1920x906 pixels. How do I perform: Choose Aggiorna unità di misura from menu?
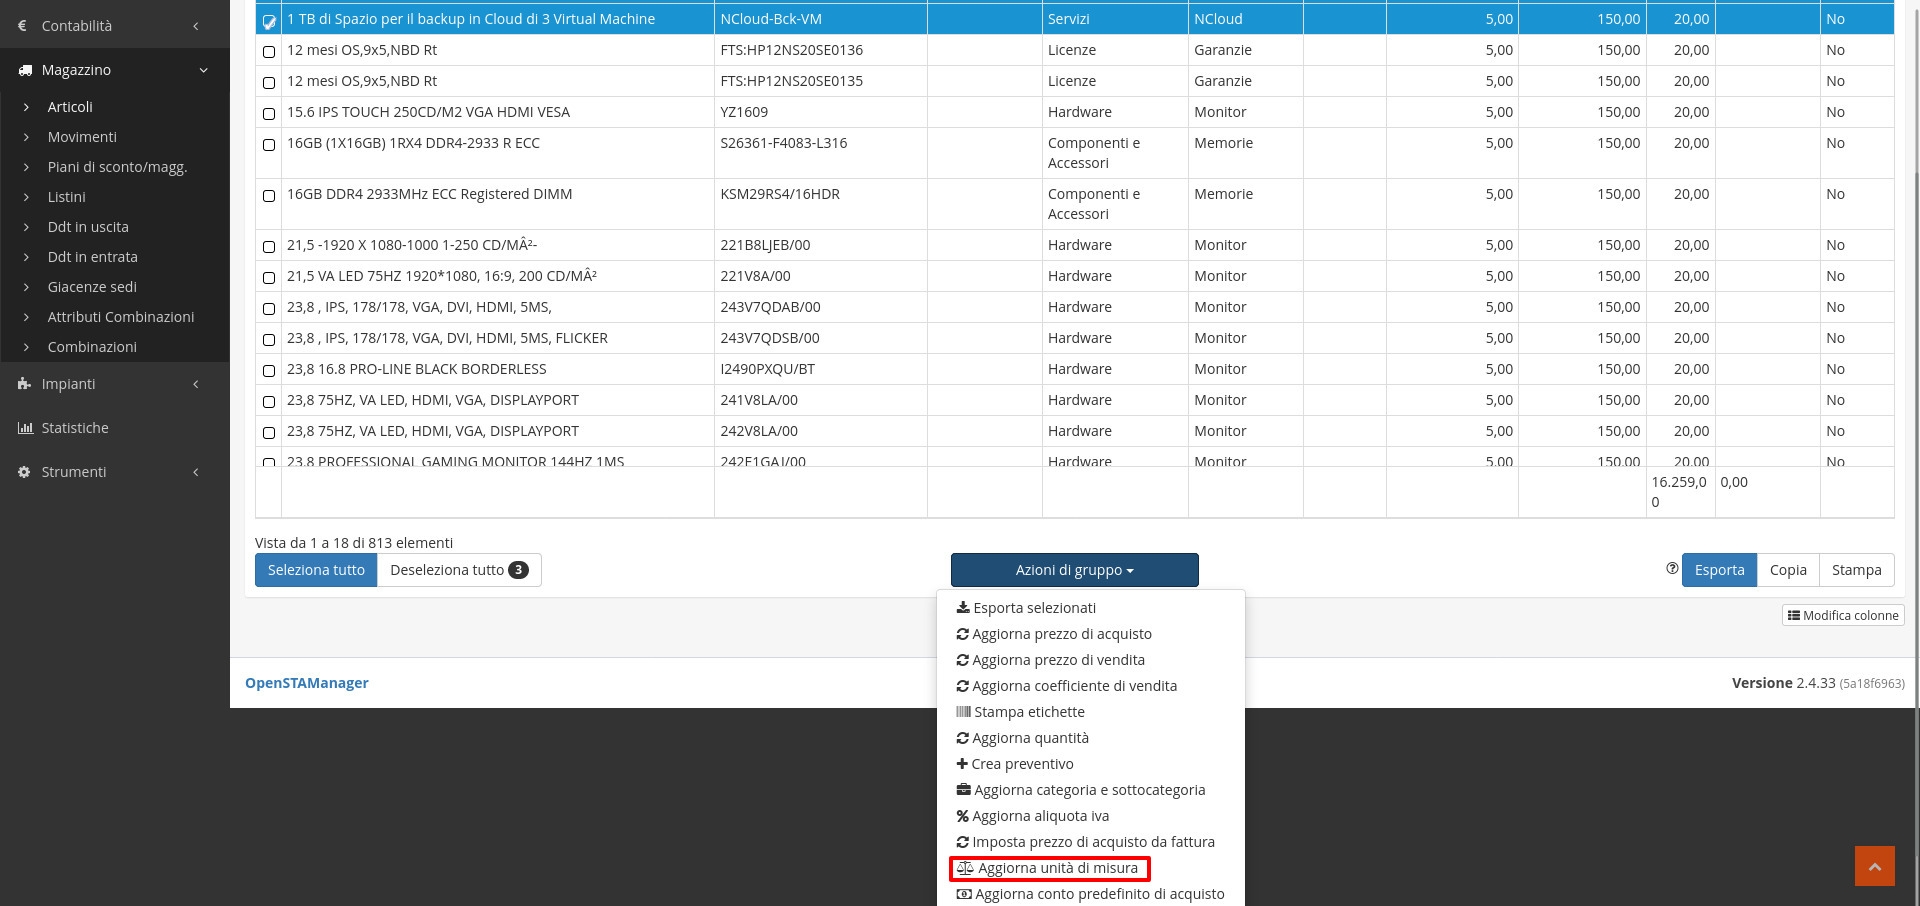[1049, 868]
